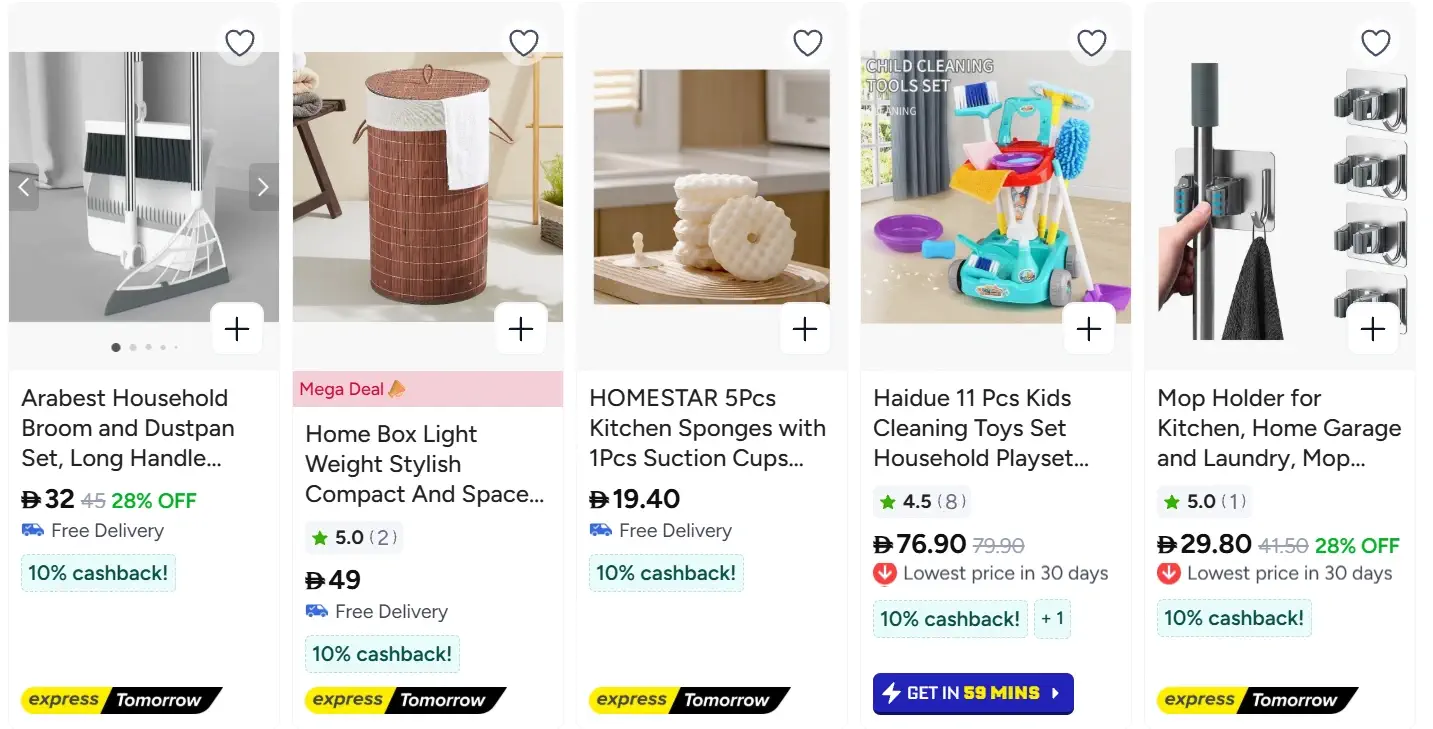Save the Haidue kids cleaning set to wishlist

tap(1091, 43)
